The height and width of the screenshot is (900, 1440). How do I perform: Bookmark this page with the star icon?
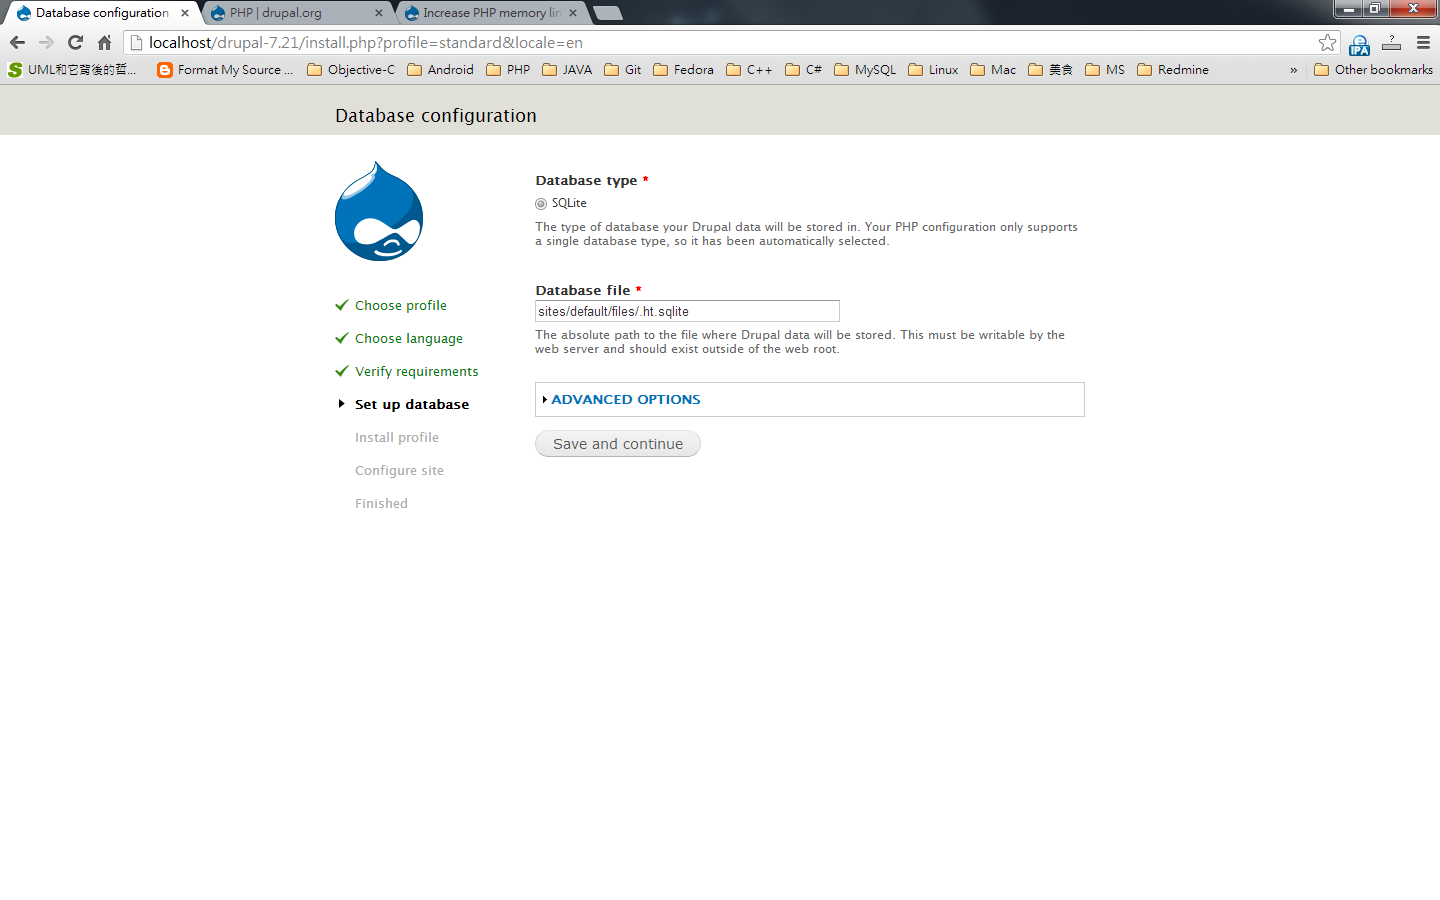click(x=1327, y=42)
